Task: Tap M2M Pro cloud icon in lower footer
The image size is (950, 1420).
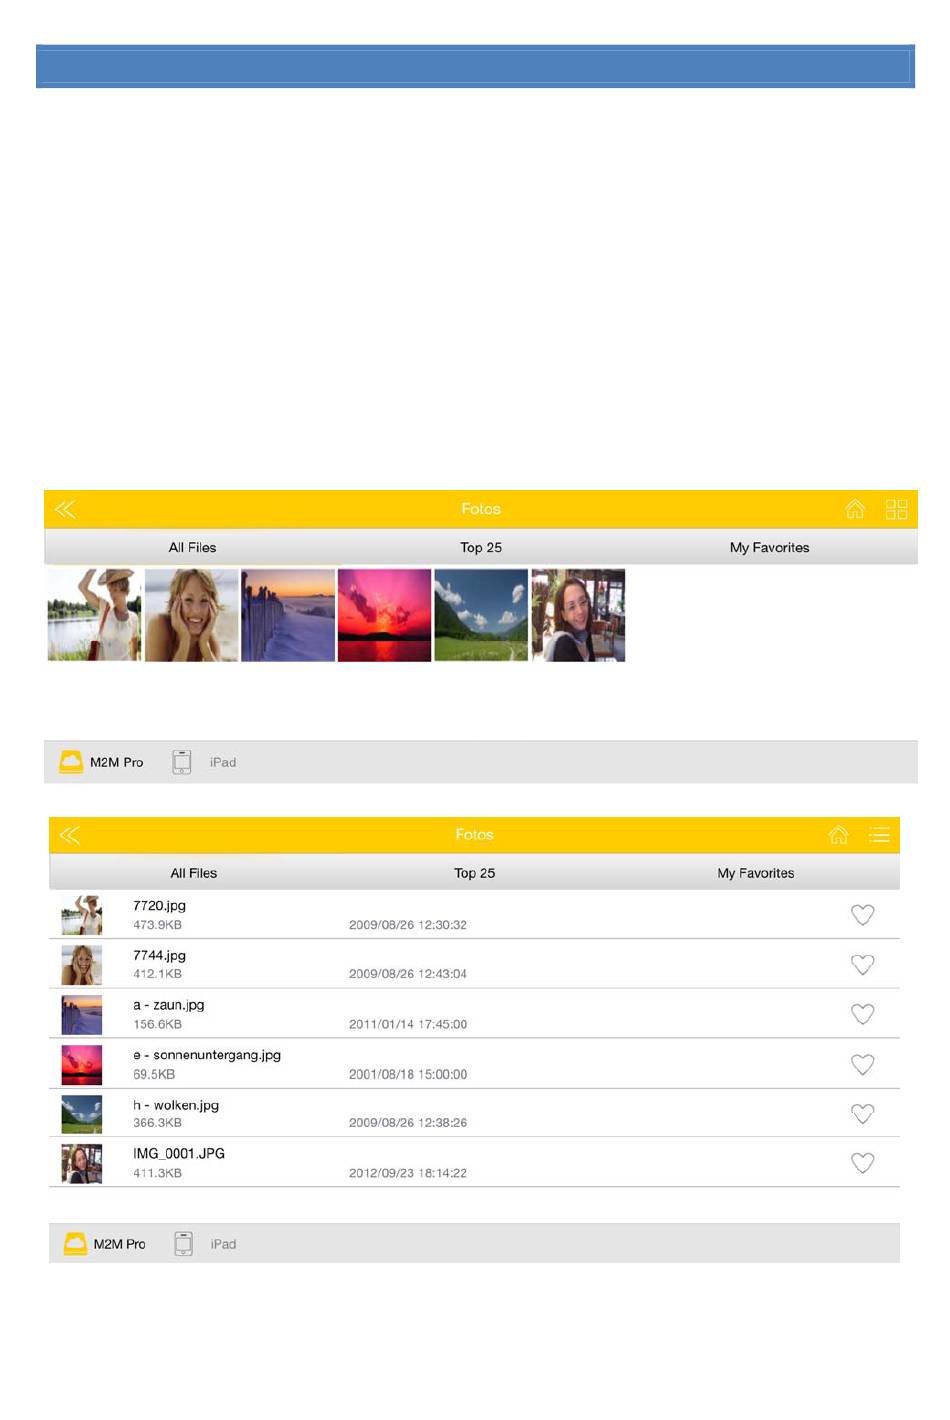Action: tap(75, 1244)
